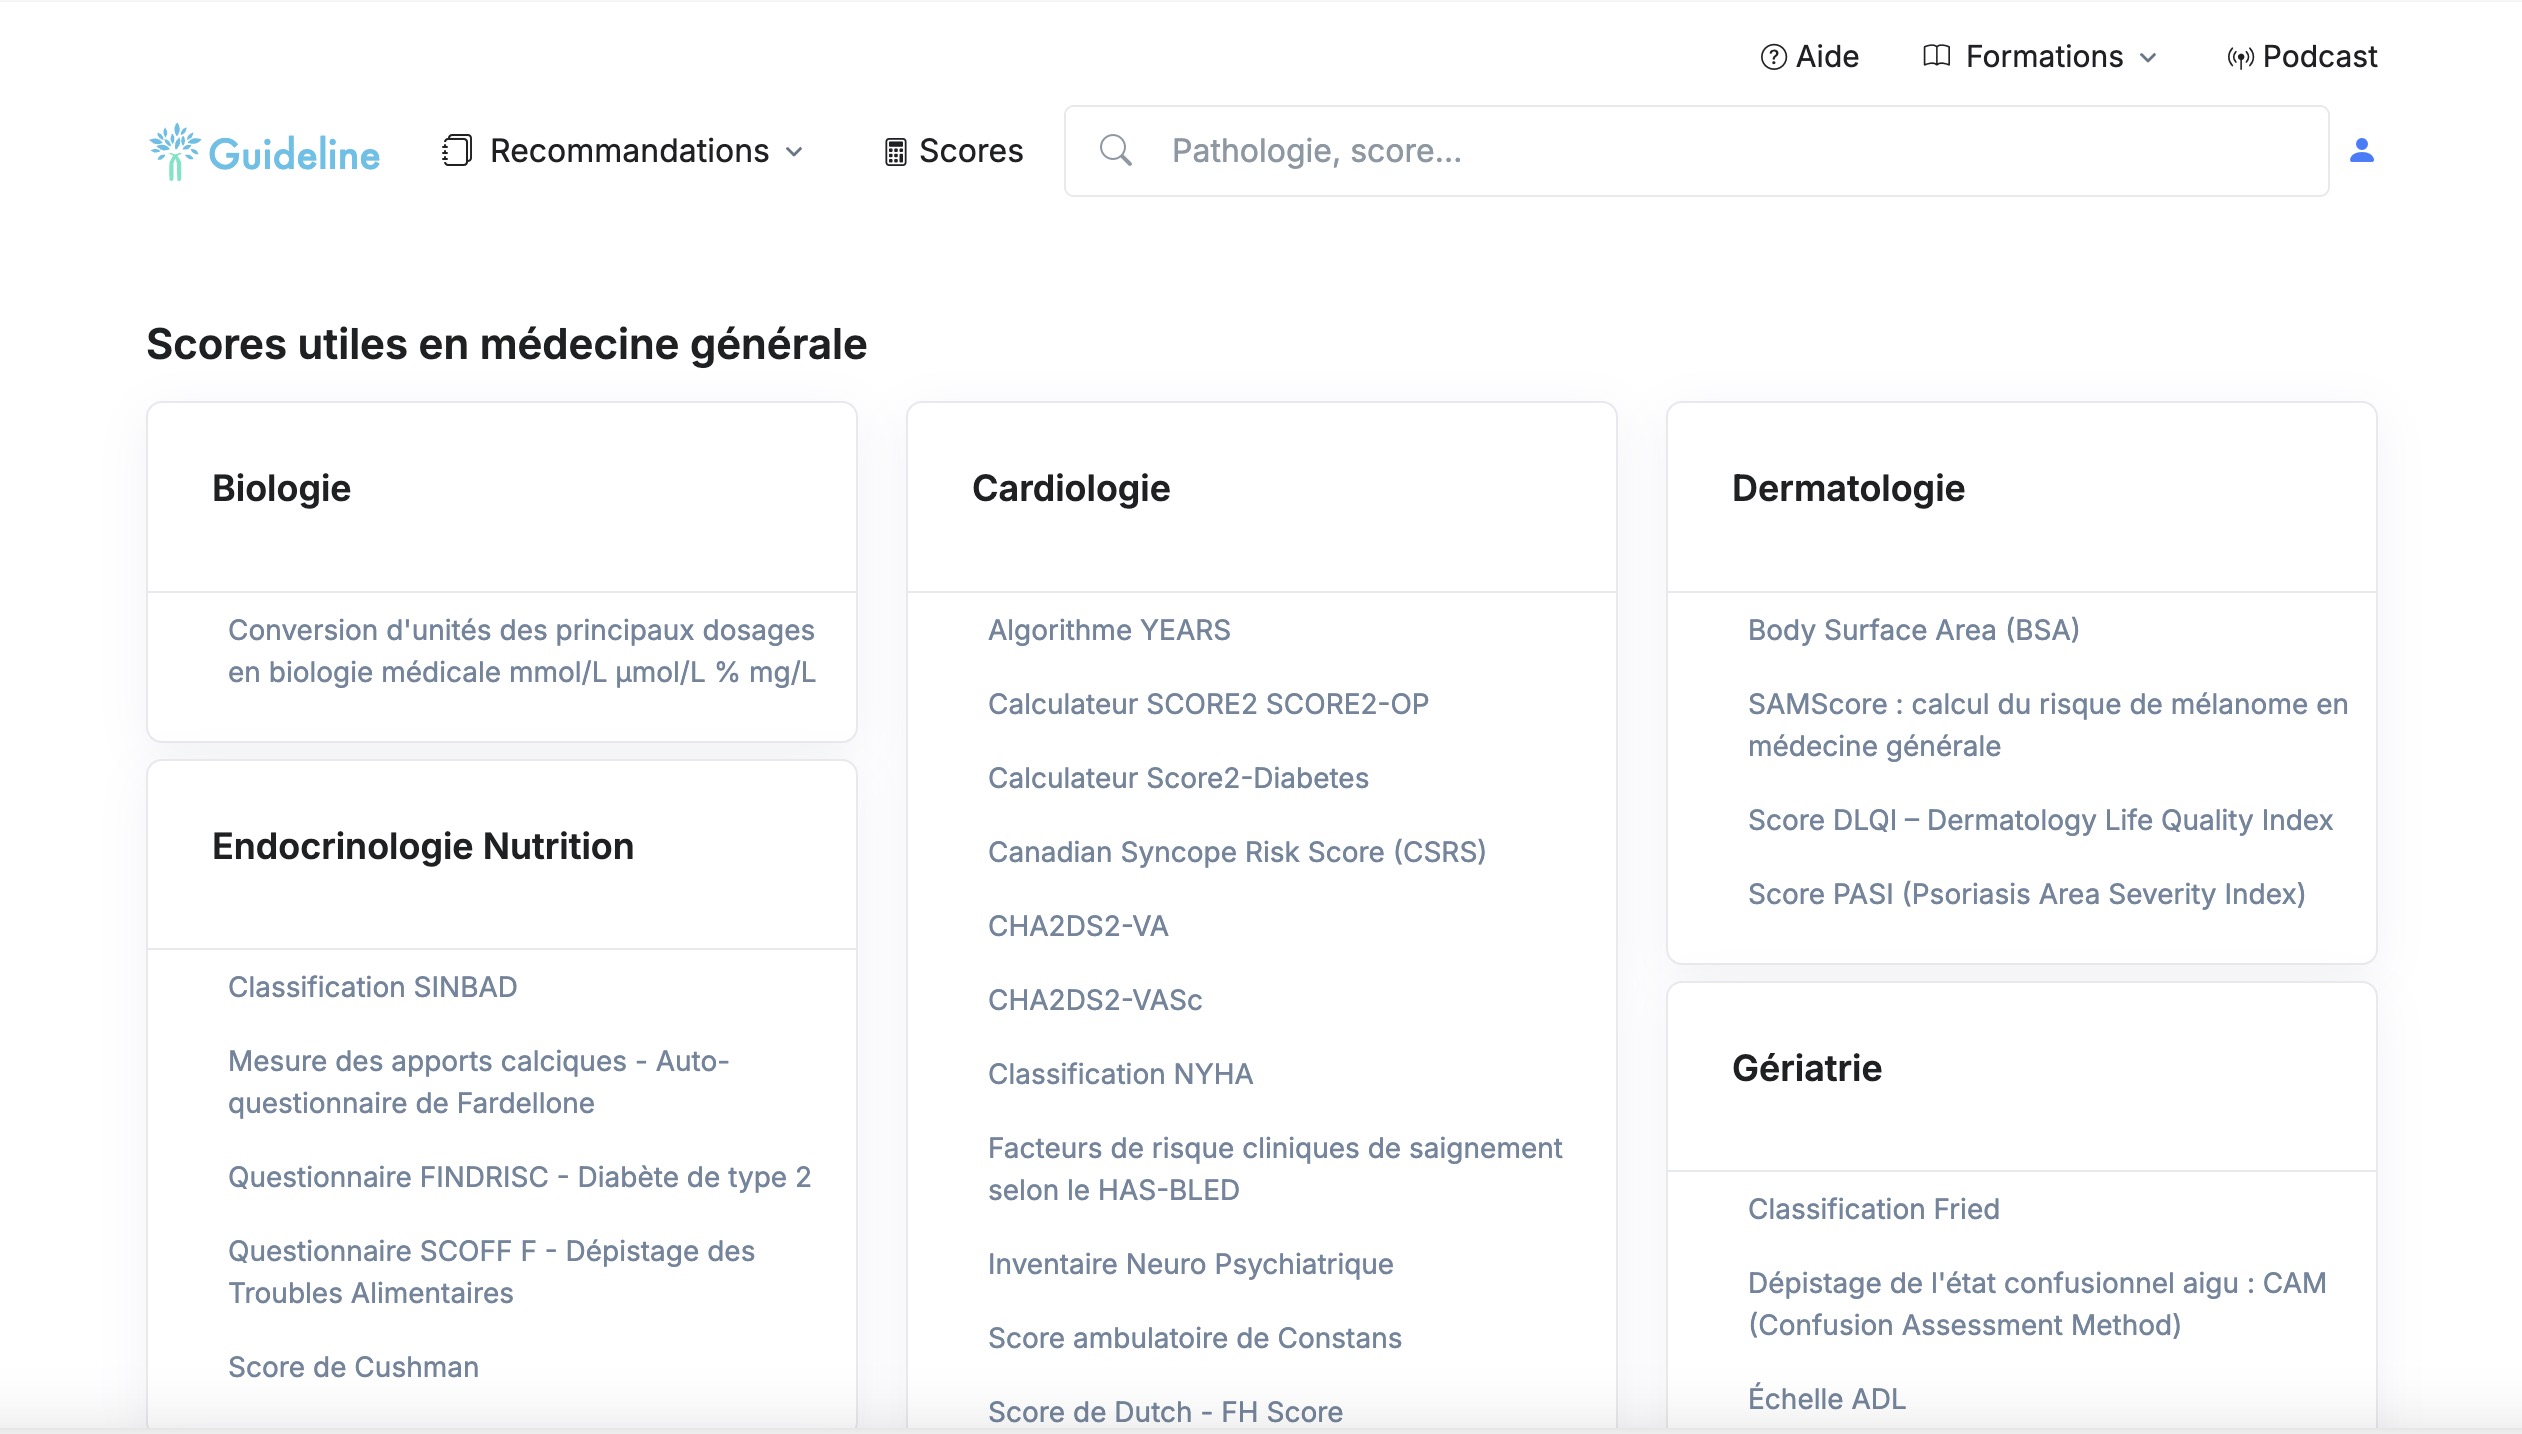Open Classification SINBAD link

point(372,987)
